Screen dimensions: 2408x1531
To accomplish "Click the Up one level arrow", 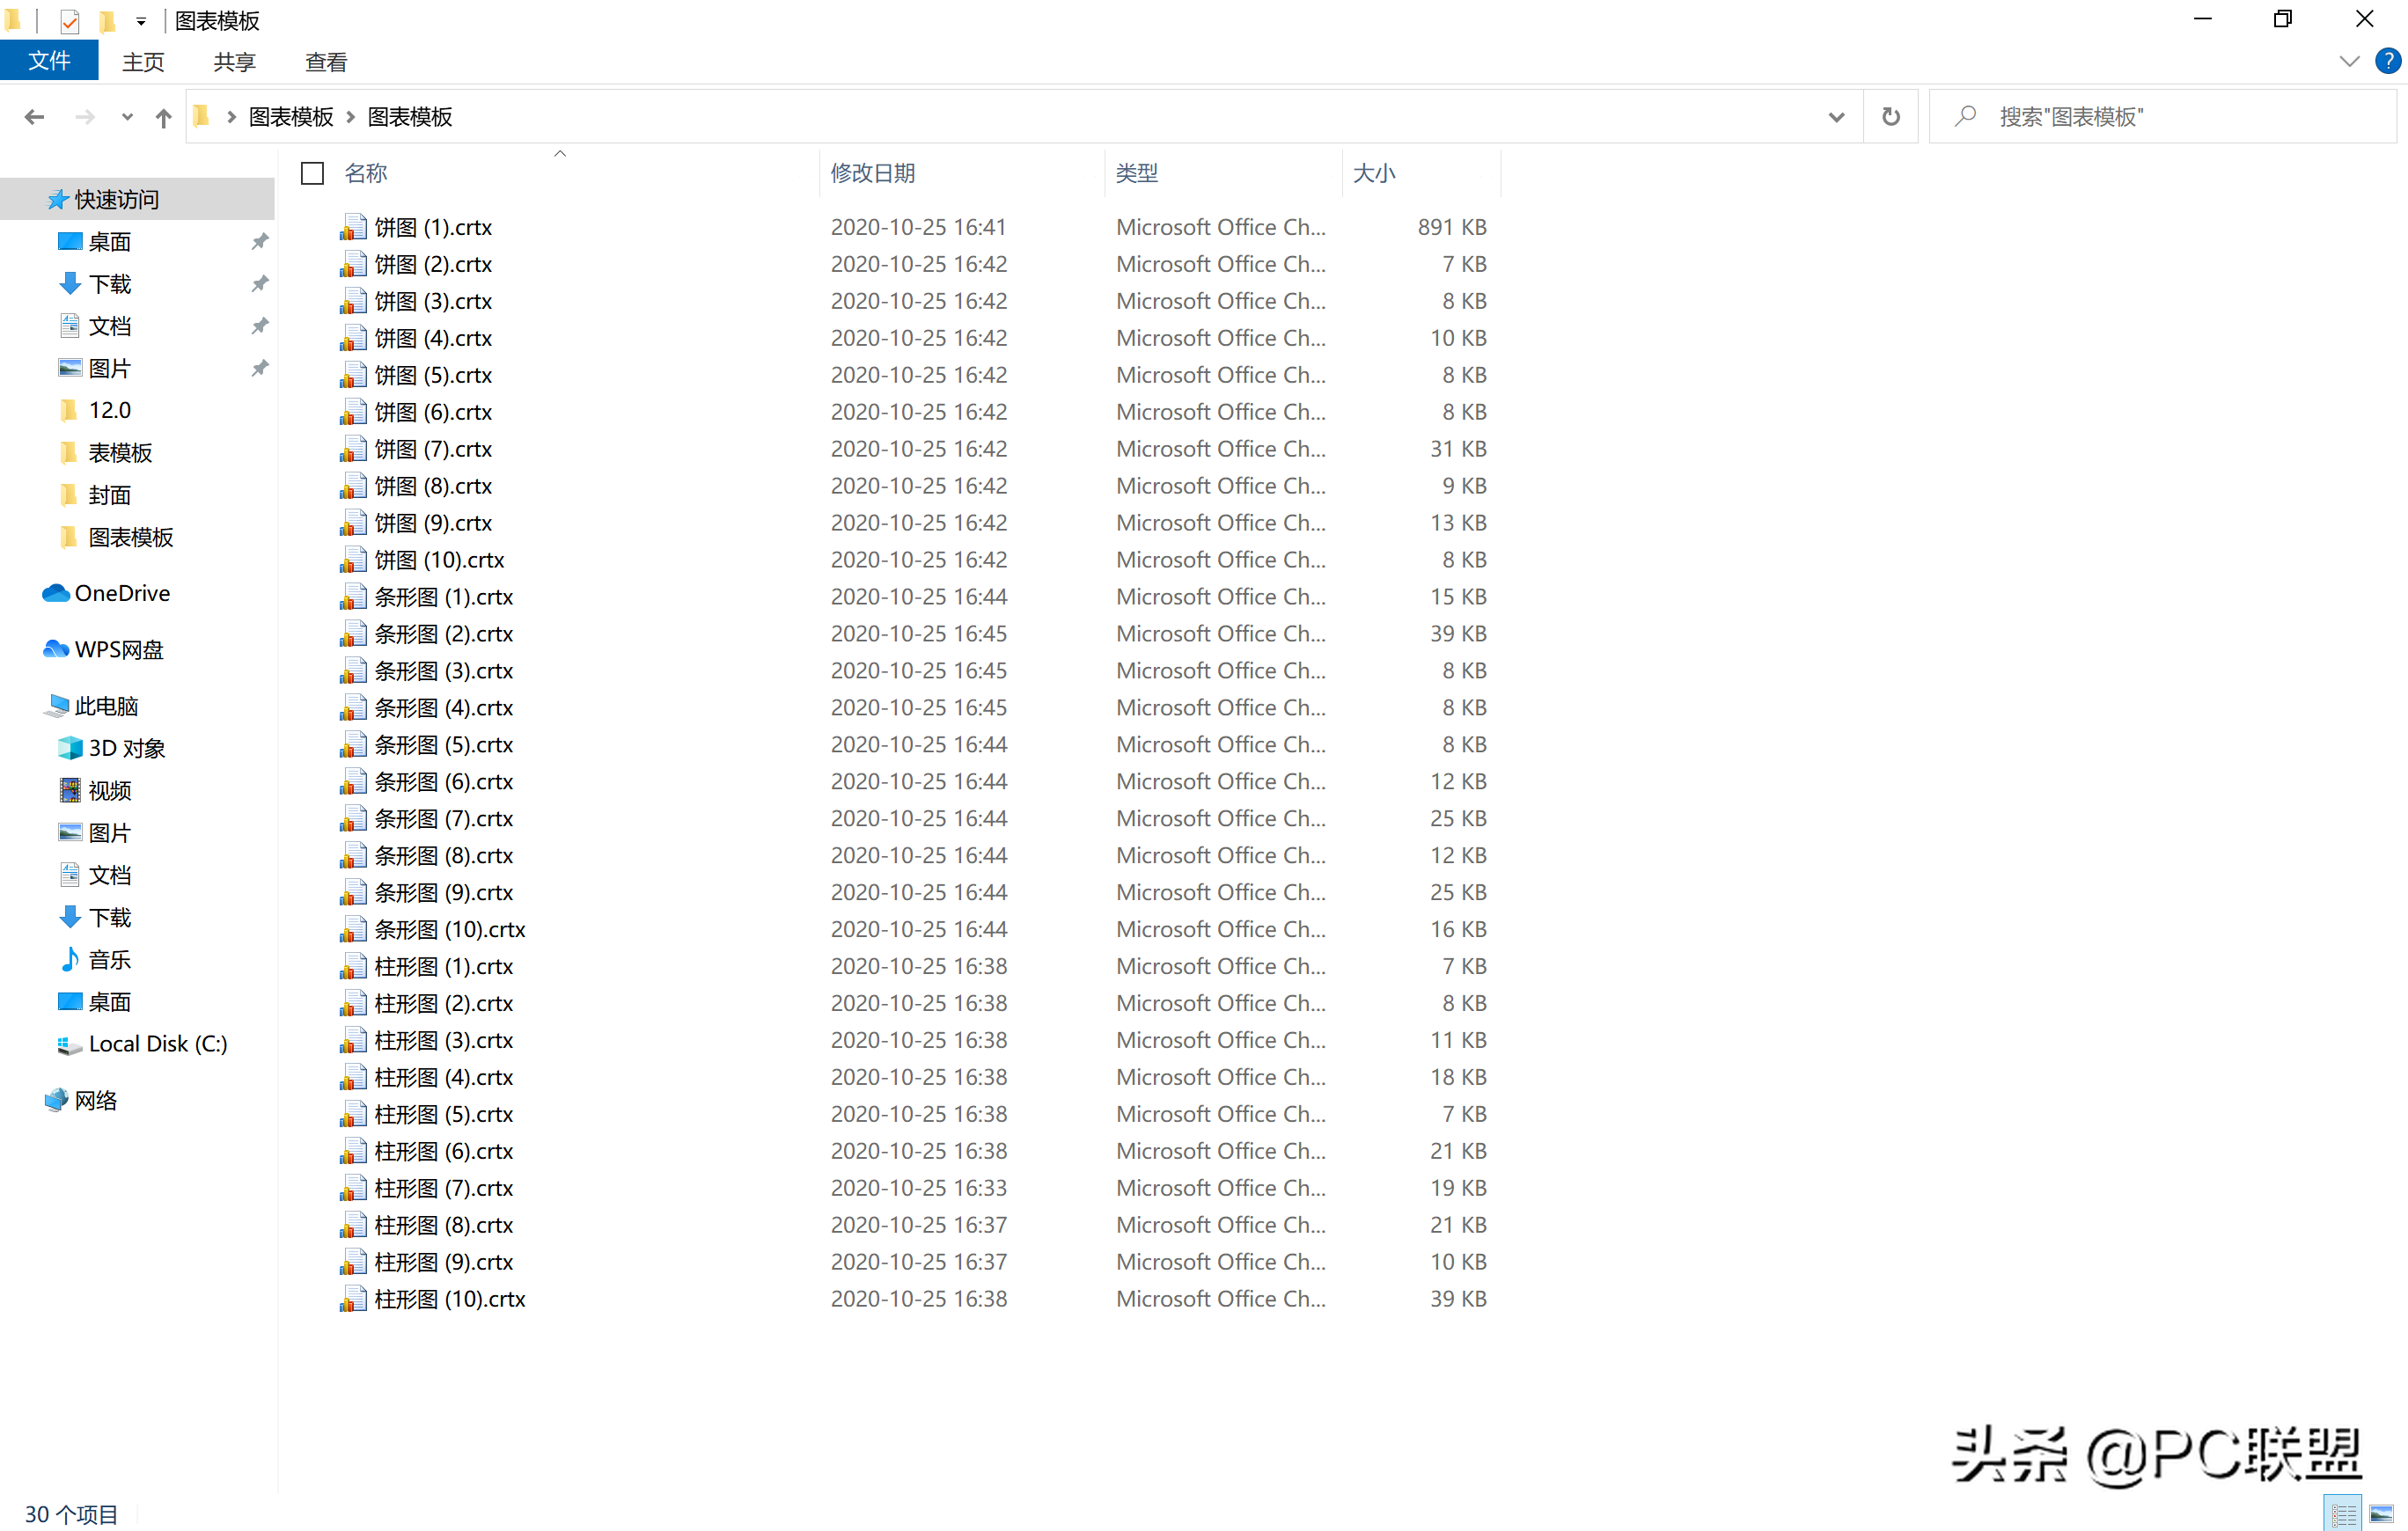I will pyautogui.click(x=163, y=117).
